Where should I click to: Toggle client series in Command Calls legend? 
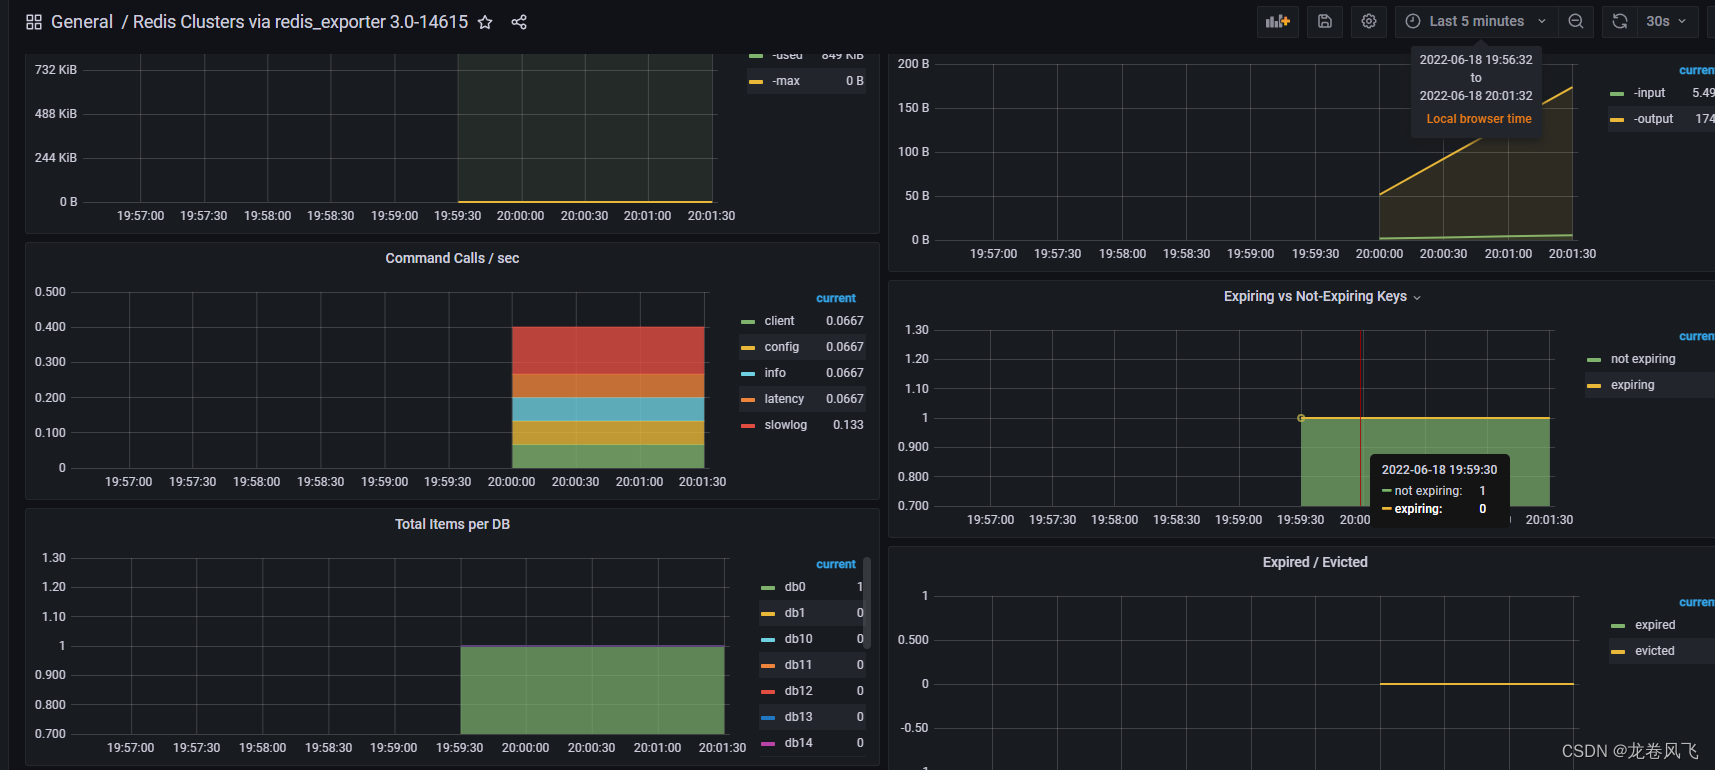click(x=779, y=321)
